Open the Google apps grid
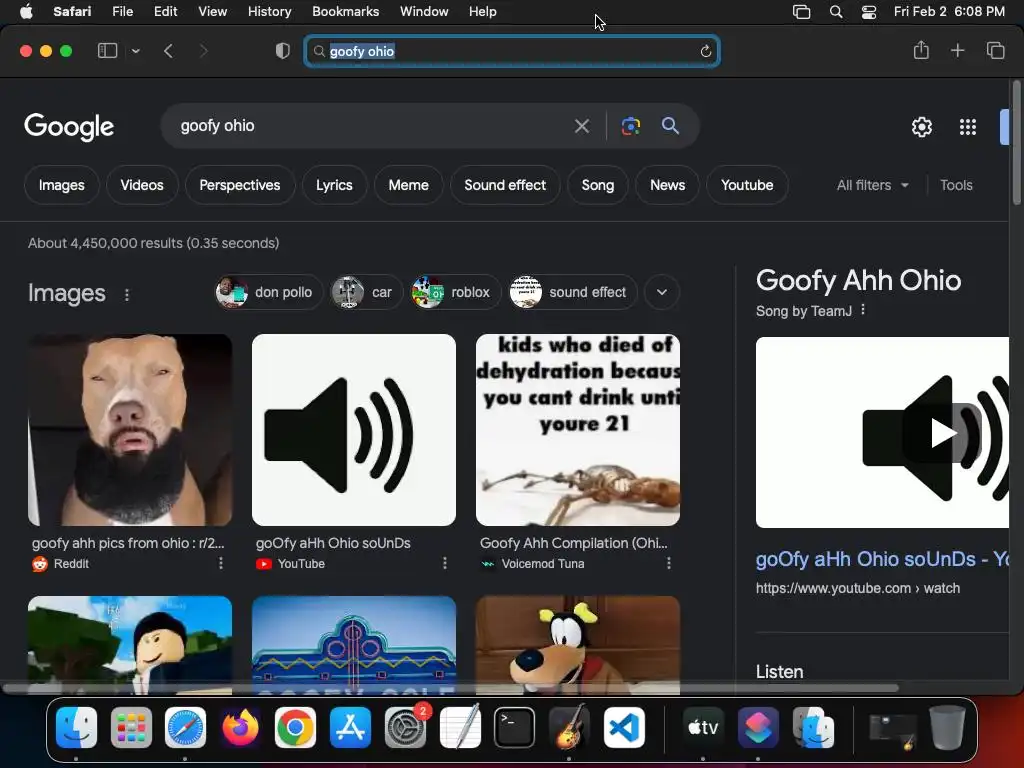Viewport: 1024px width, 768px height. click(968, 127)
